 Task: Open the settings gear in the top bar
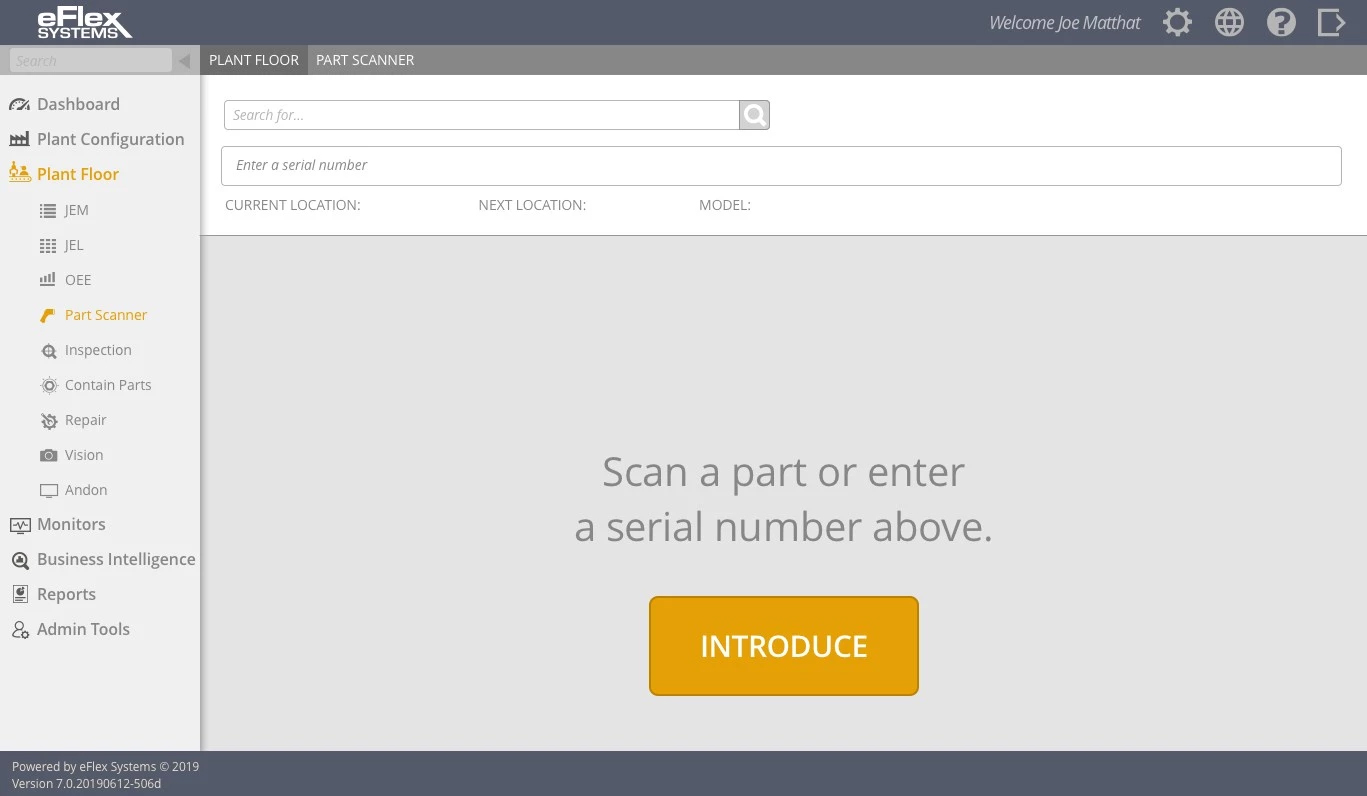tap(1177, 22)
